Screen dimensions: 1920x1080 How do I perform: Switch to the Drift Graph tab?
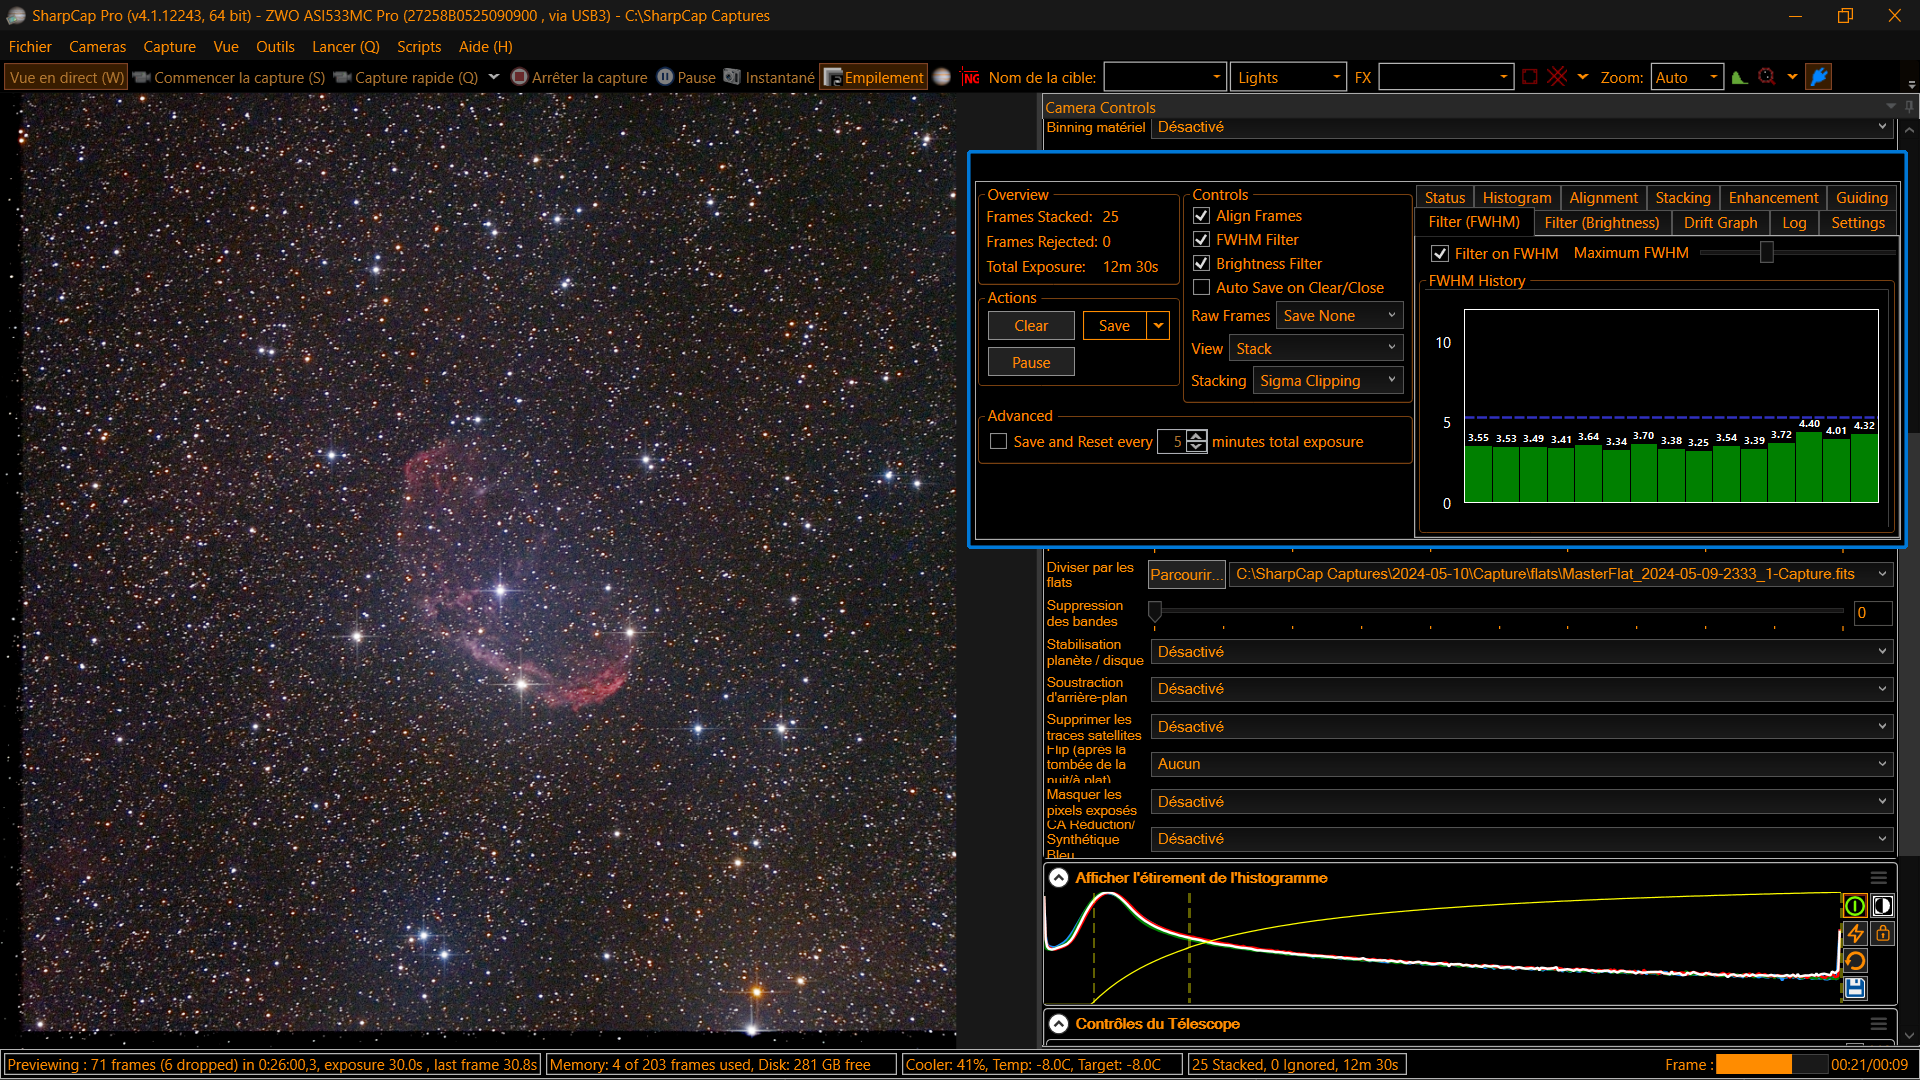1720,223
